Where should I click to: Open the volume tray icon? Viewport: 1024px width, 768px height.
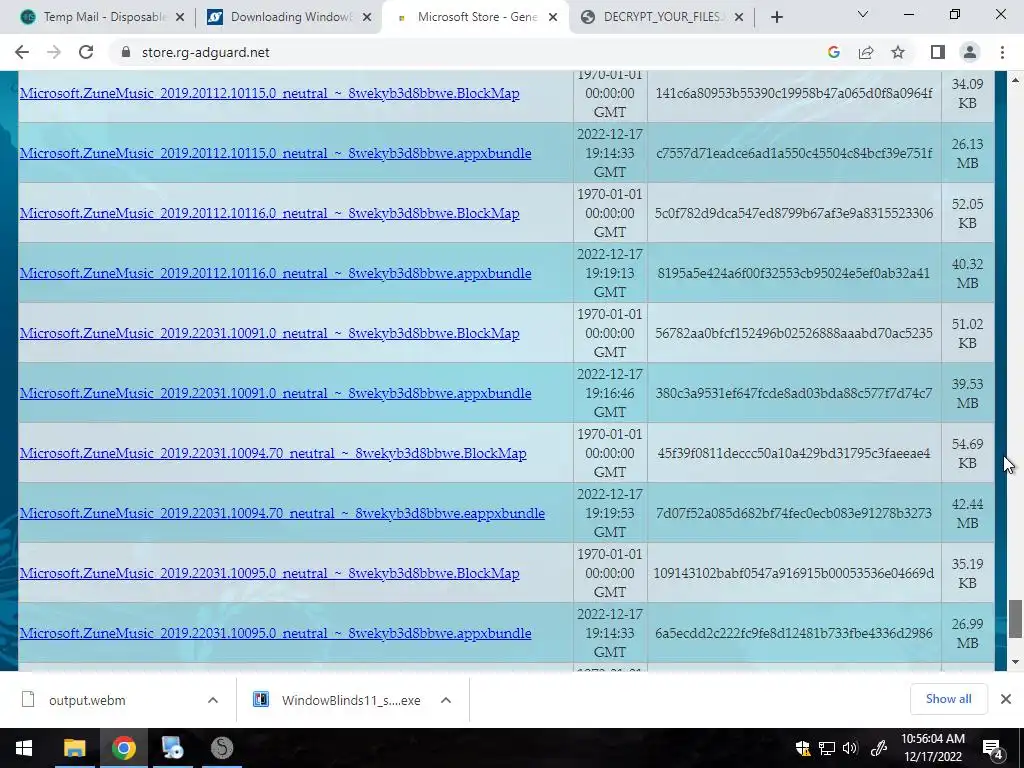click(x=850, y=748)
